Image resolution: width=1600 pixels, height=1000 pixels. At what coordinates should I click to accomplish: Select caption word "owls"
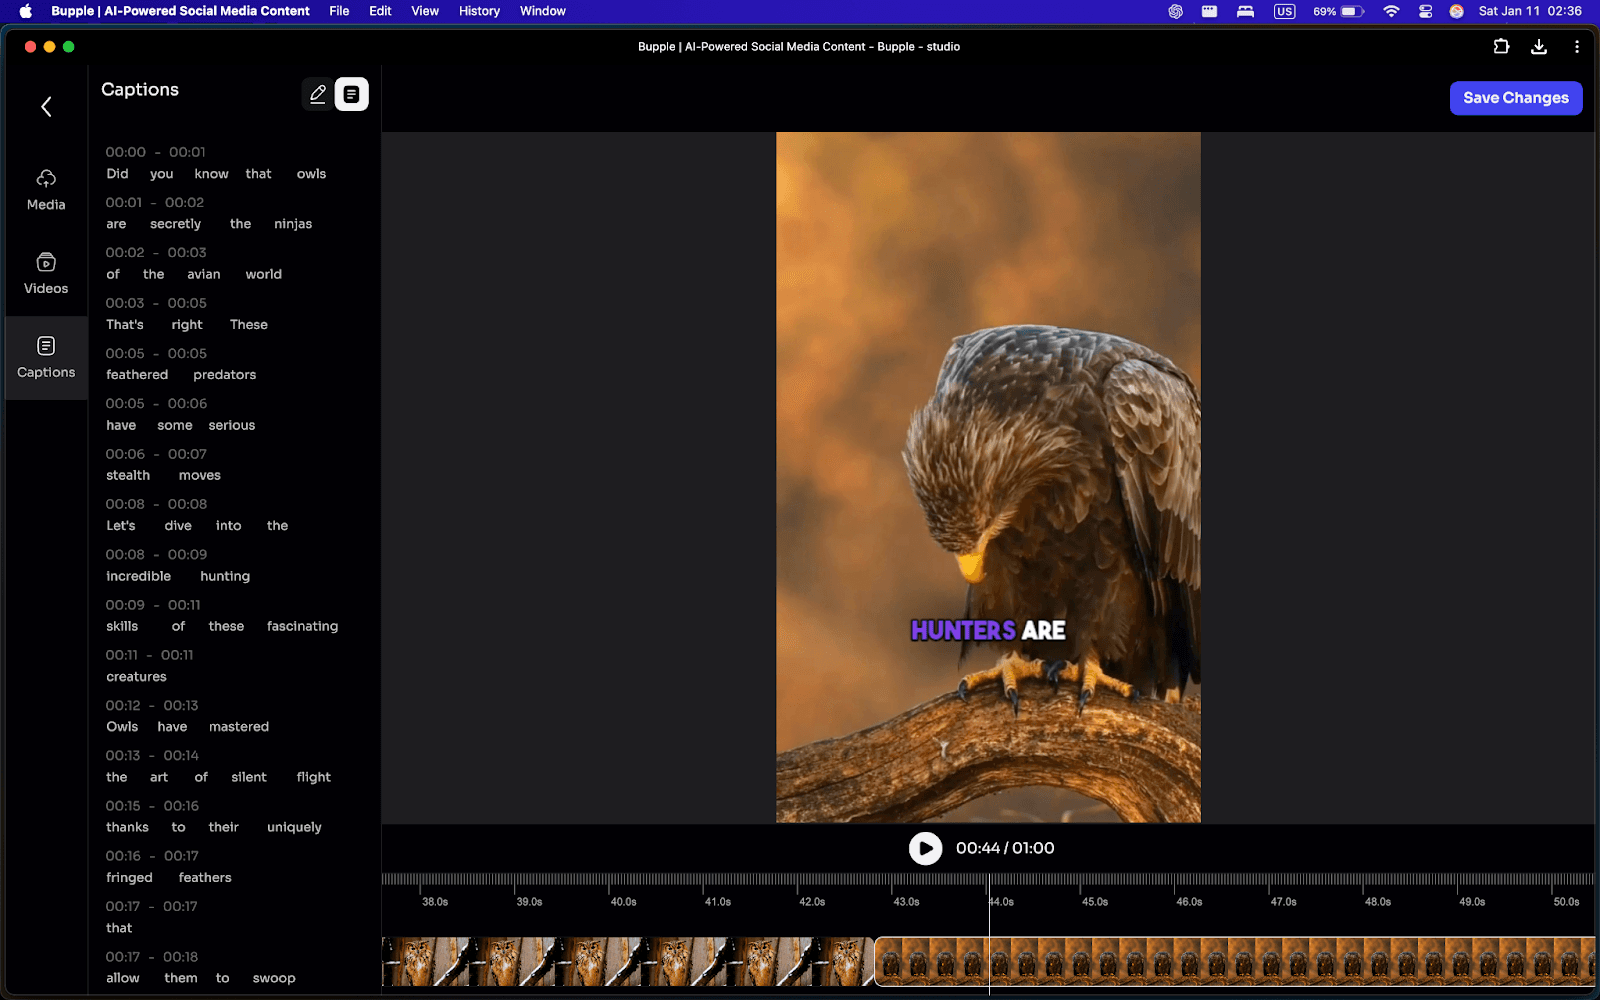tap(311, 174)
